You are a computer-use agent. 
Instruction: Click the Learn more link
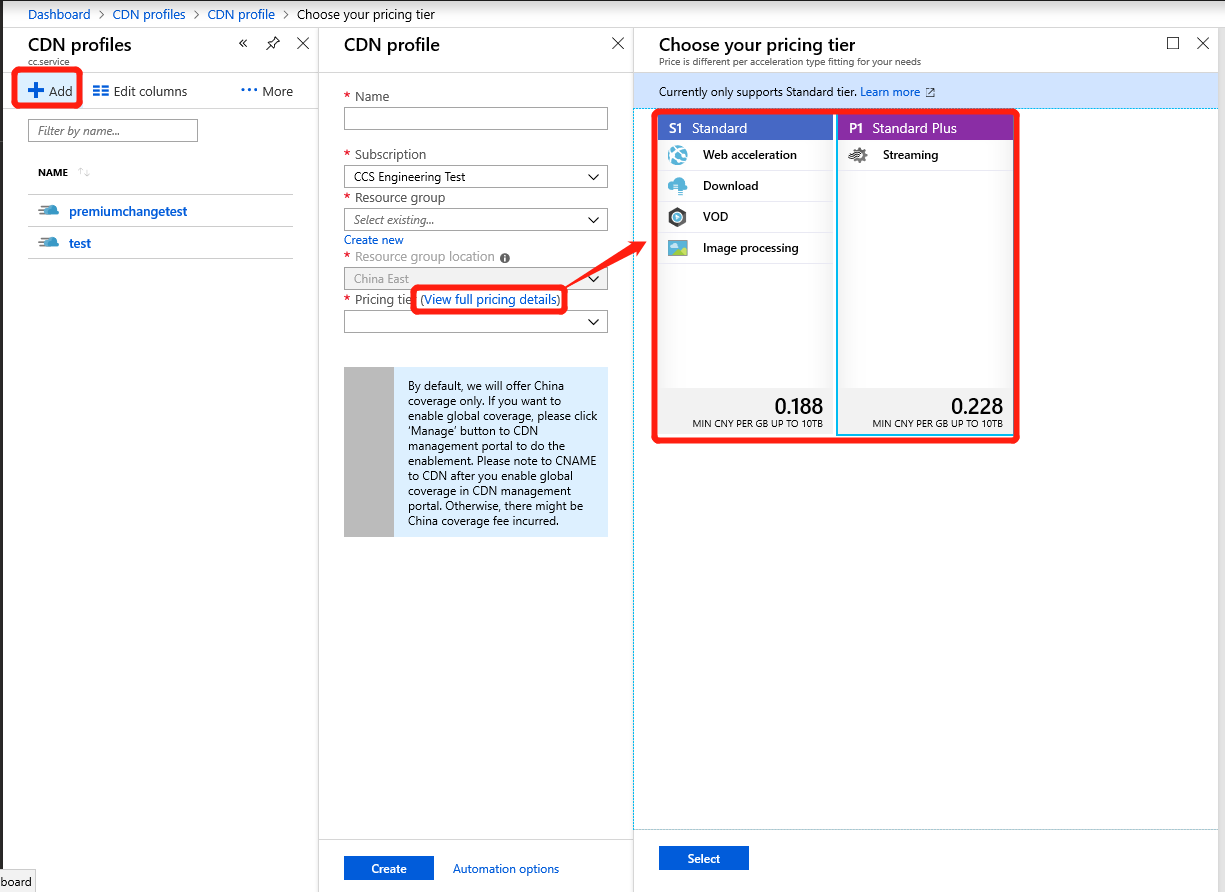pyautogui.click(x=897, y=92)
